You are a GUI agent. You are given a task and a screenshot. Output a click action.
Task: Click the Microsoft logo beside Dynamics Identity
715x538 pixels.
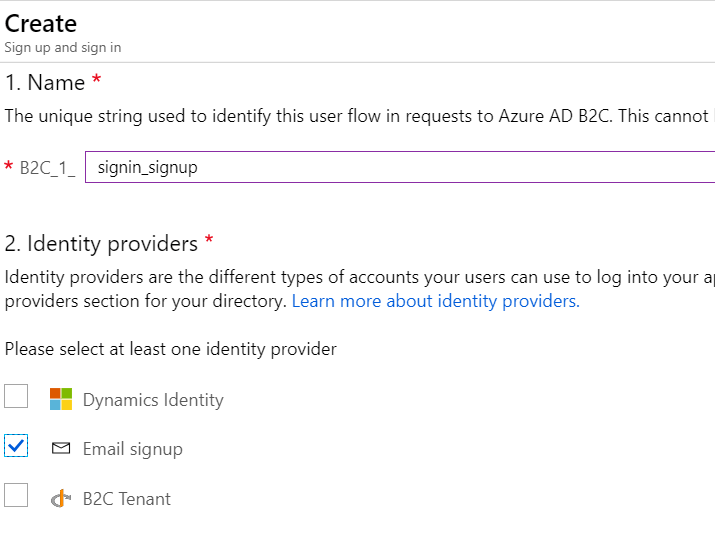pyautogui.click(x=61, y=400)
